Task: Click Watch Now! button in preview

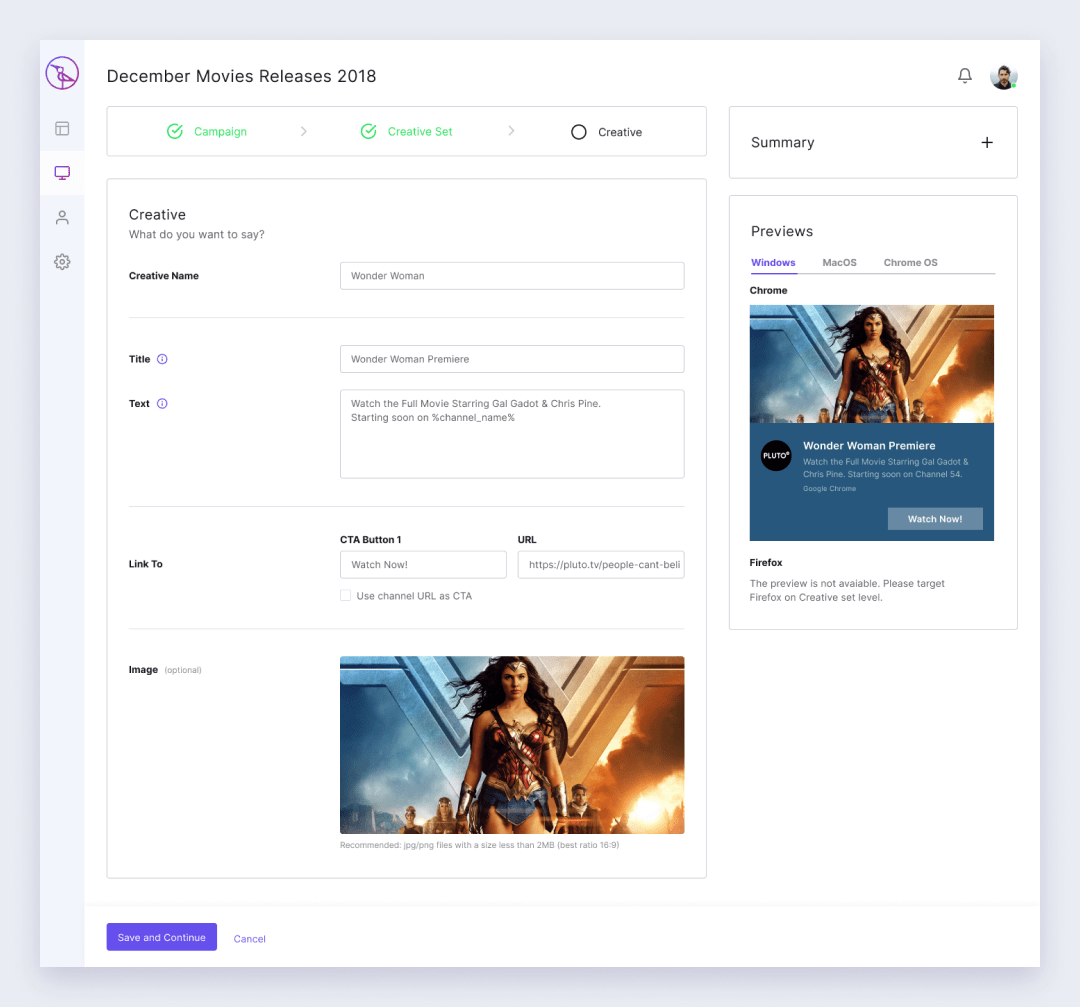Action: coord(935,519)
